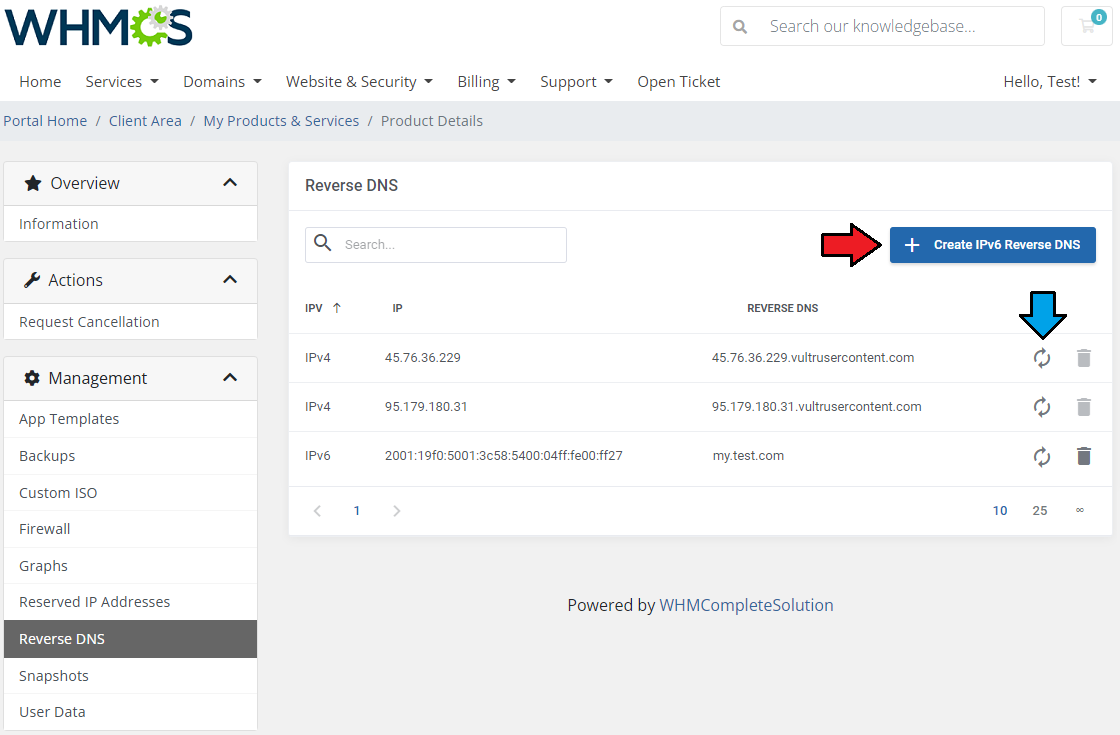The height and width of the screenshot is (735, 1120).
Task: Click Request Cancellation under Actions
Action: (130, 322)
